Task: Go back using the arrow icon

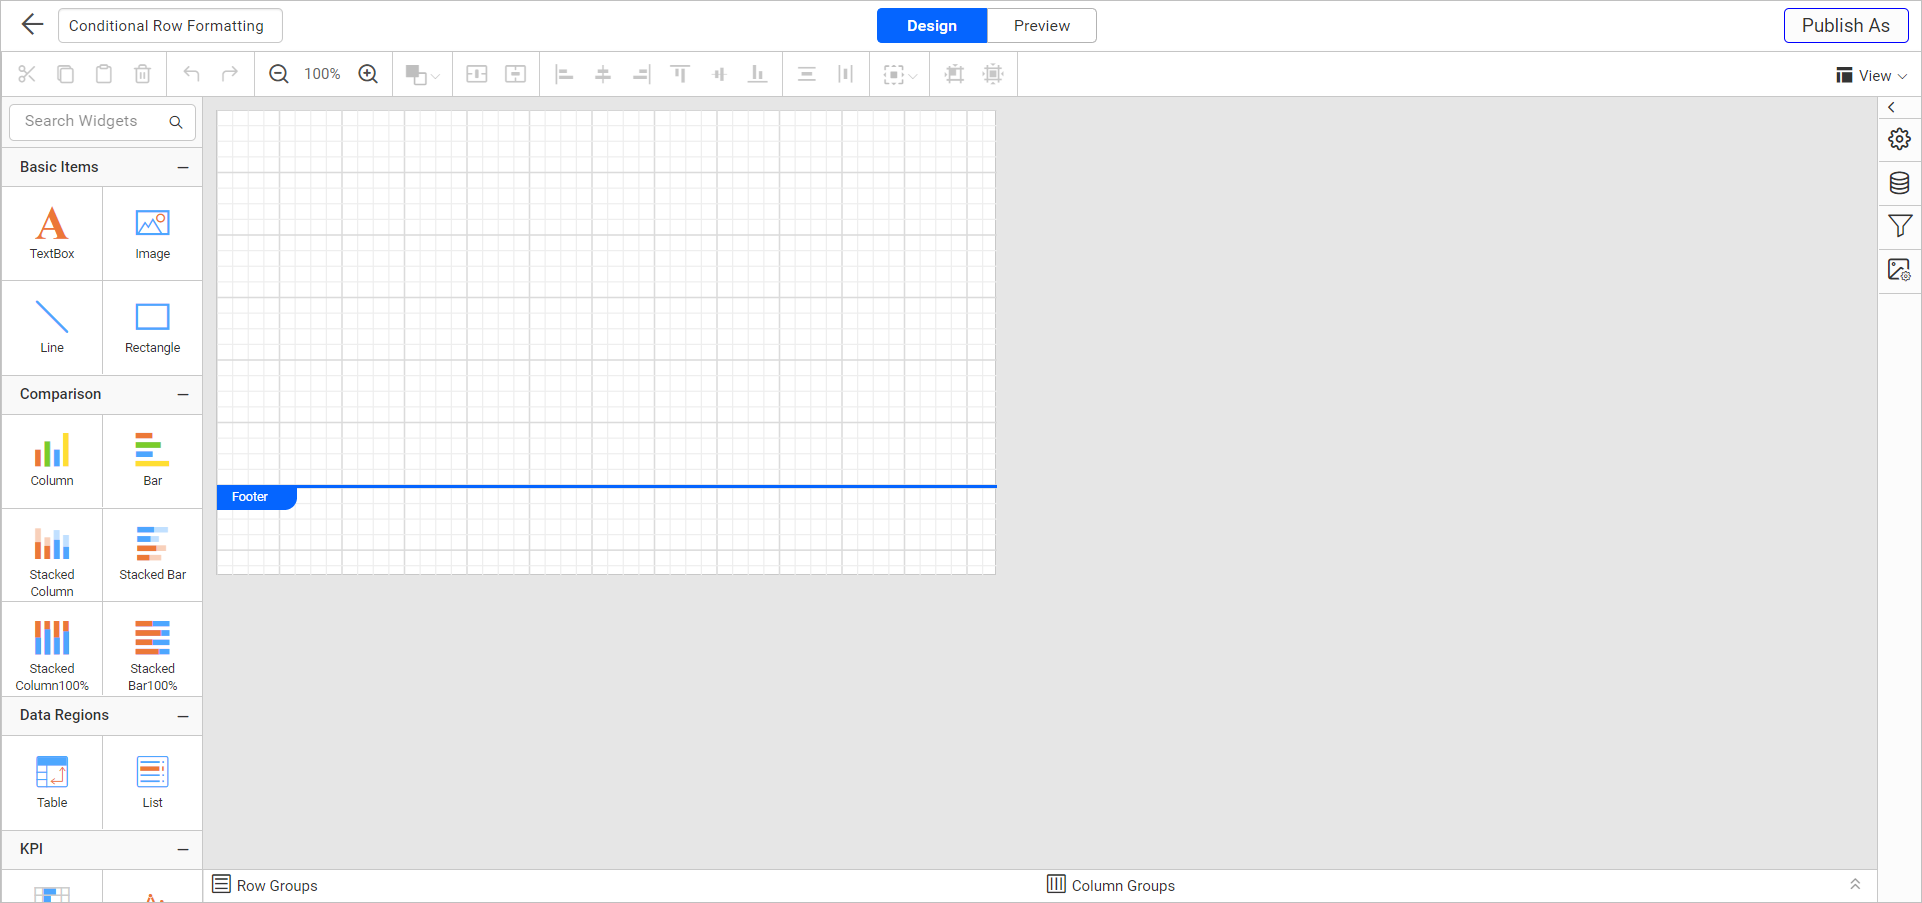Action: click(32, 25)
